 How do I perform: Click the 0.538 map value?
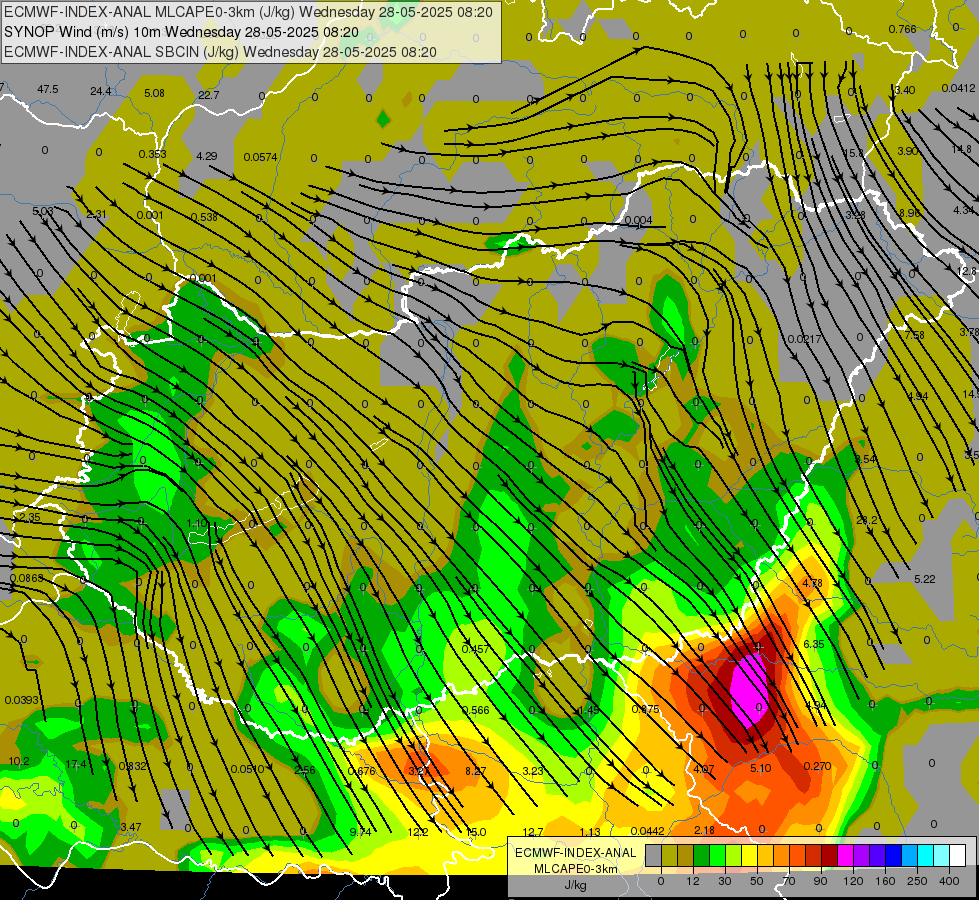(204, 217)
